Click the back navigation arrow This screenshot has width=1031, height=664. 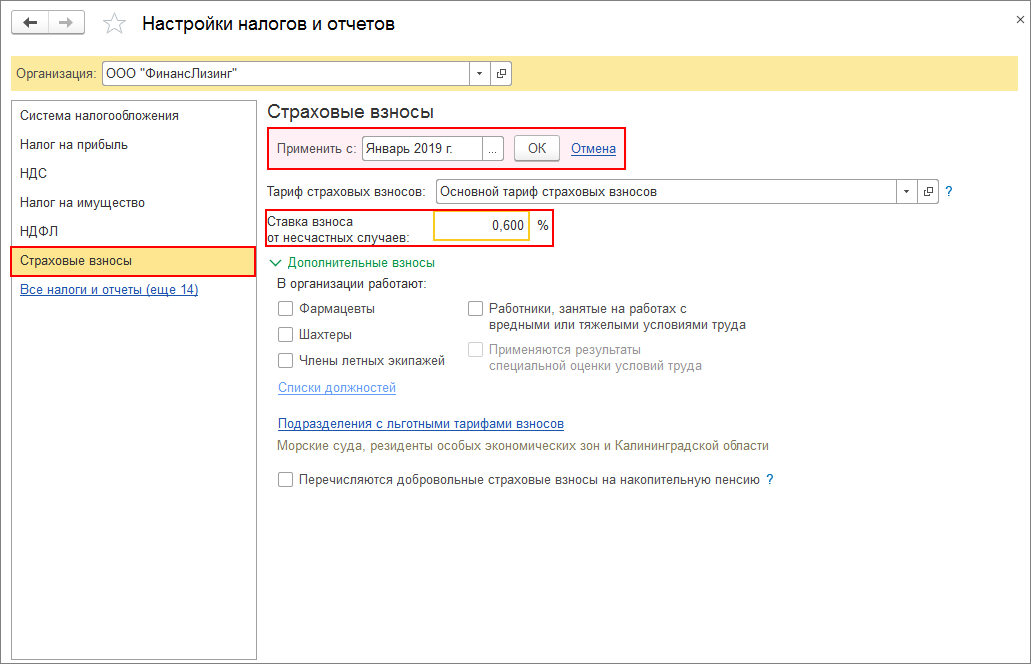coord(30,23)
